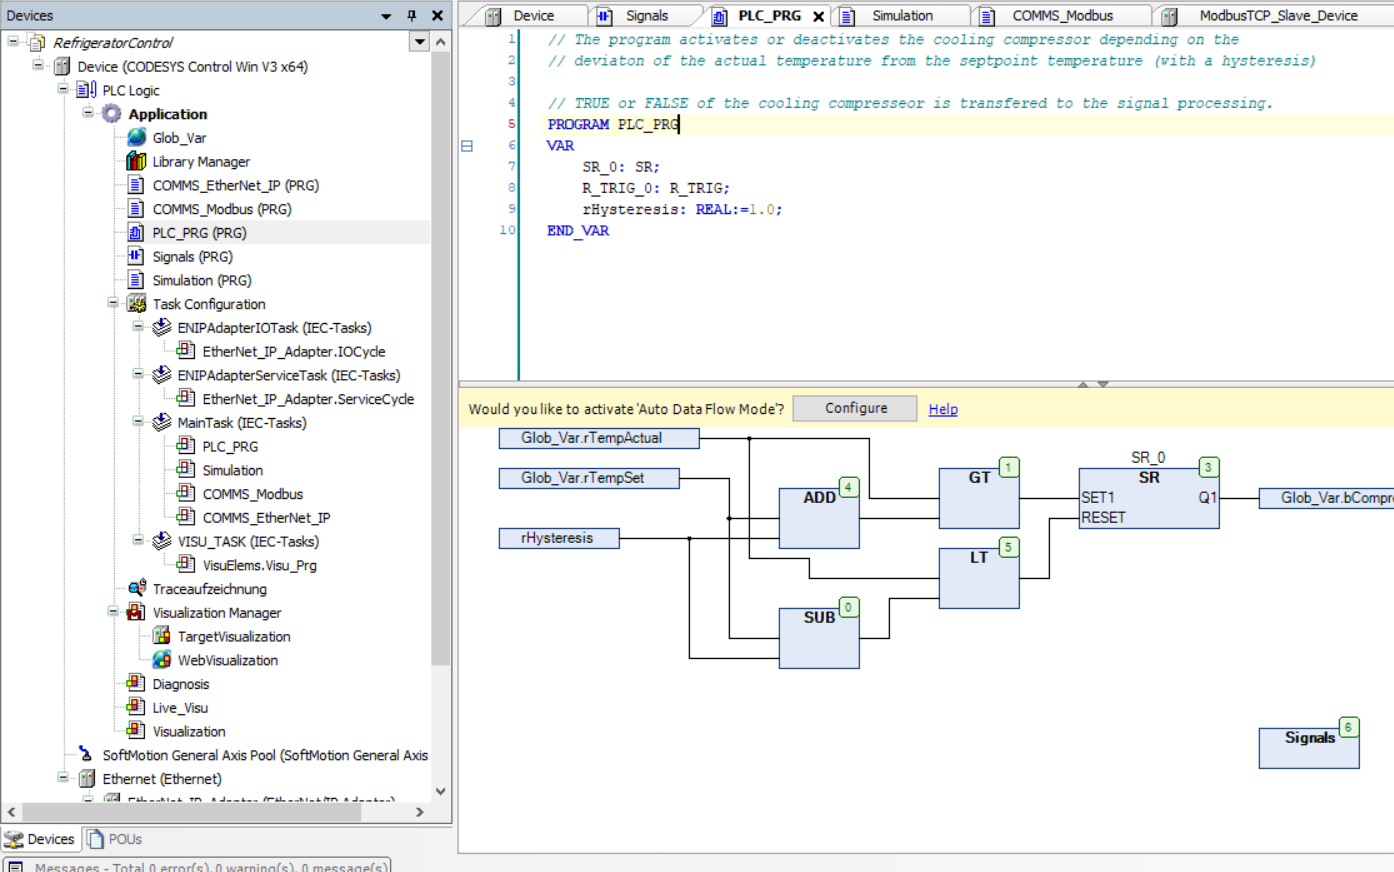
Task: Click the Task Configuration icon
Action: (x=137, y=304)
